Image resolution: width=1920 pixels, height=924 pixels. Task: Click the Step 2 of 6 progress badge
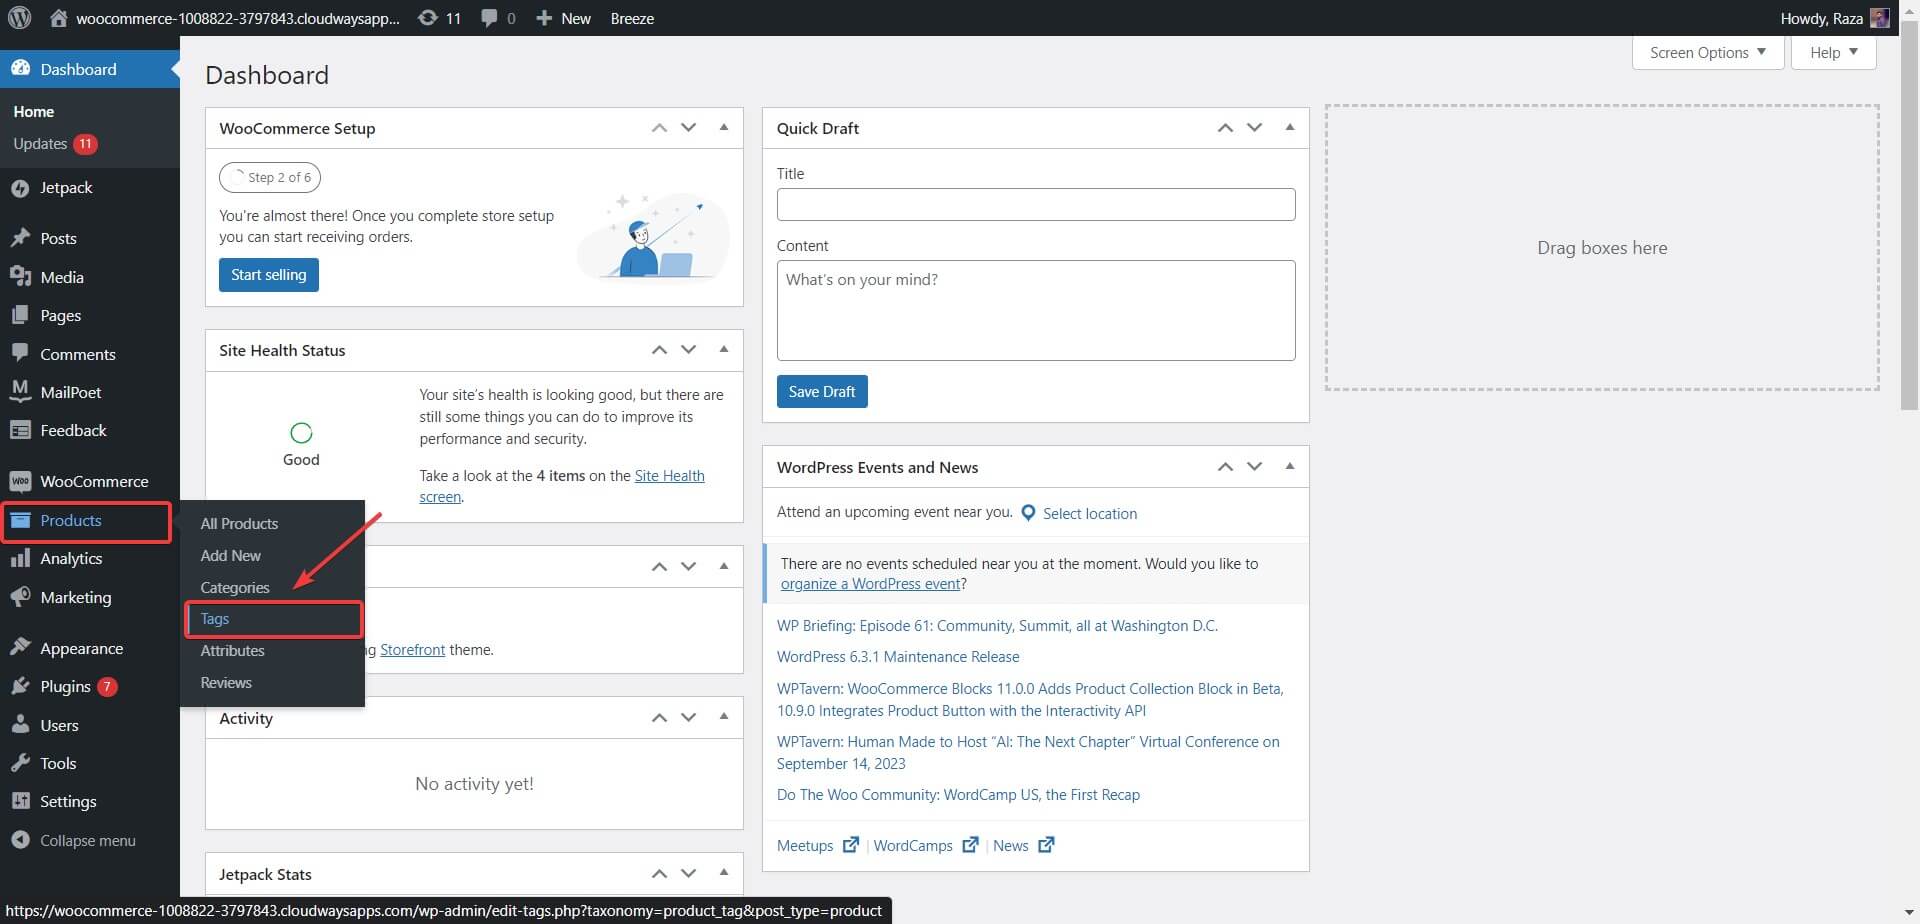270,177
